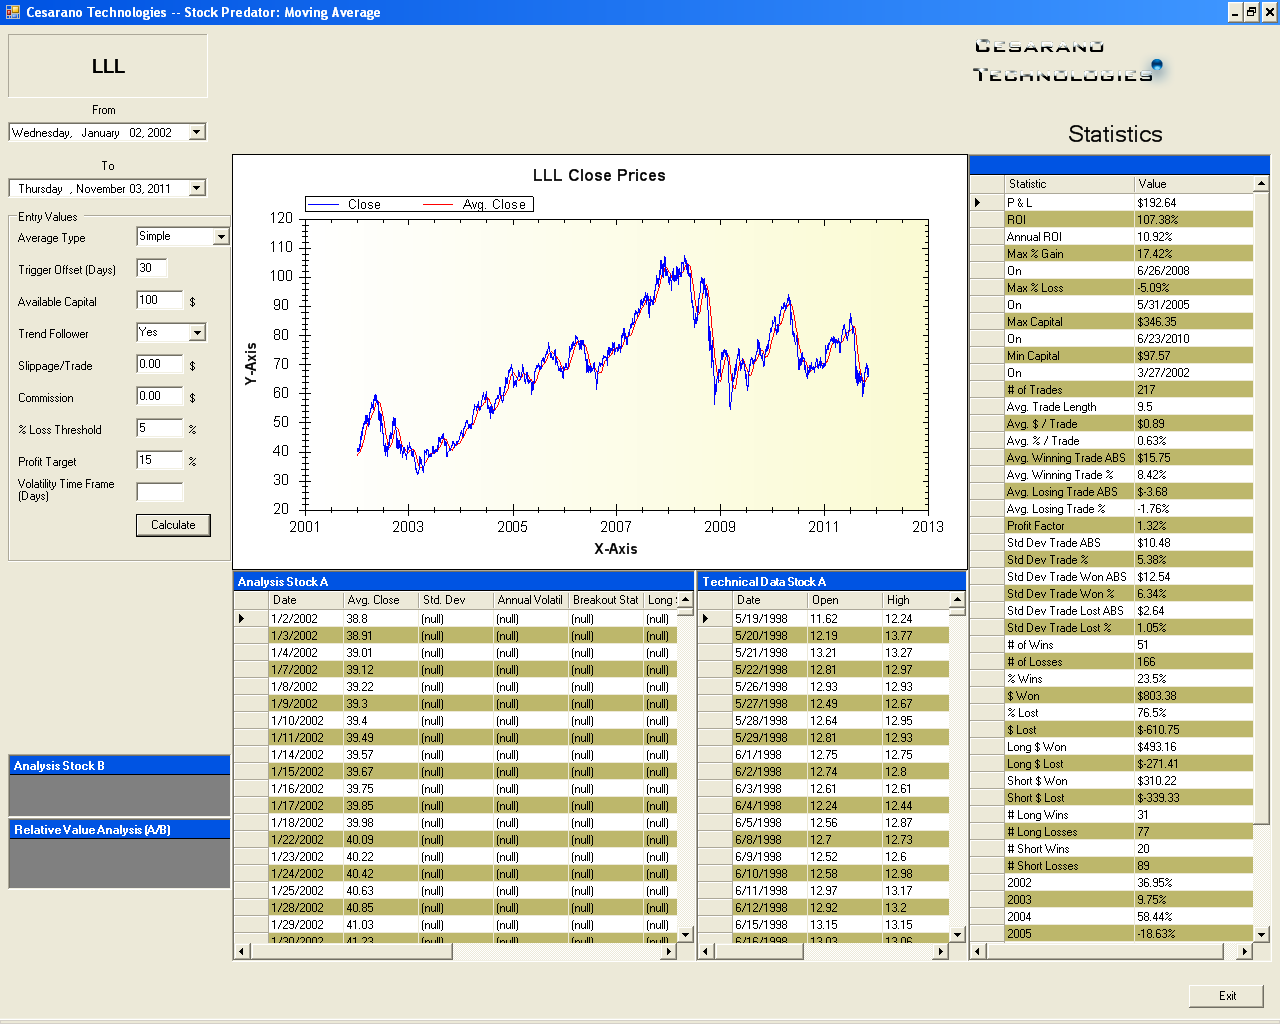
Task: Sort Technical Data by High column
Action: coord(915,600)
